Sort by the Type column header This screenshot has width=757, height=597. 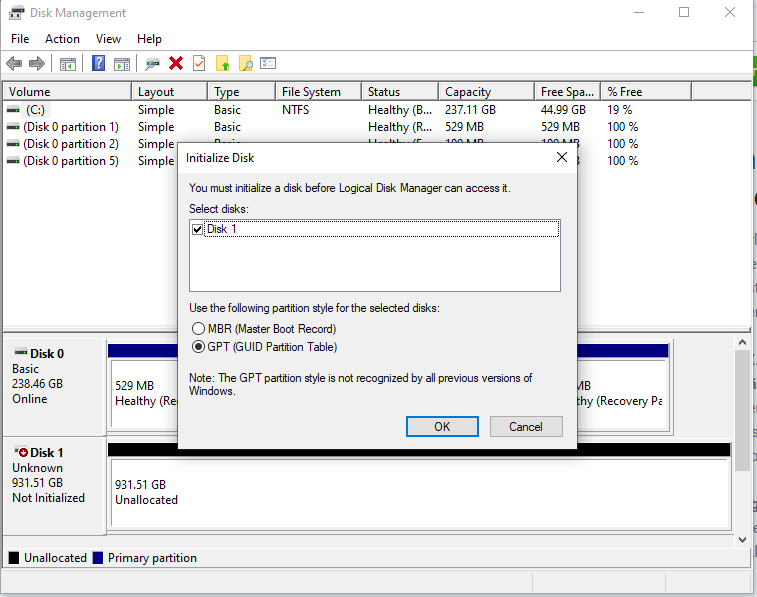[x=242, y=92]
